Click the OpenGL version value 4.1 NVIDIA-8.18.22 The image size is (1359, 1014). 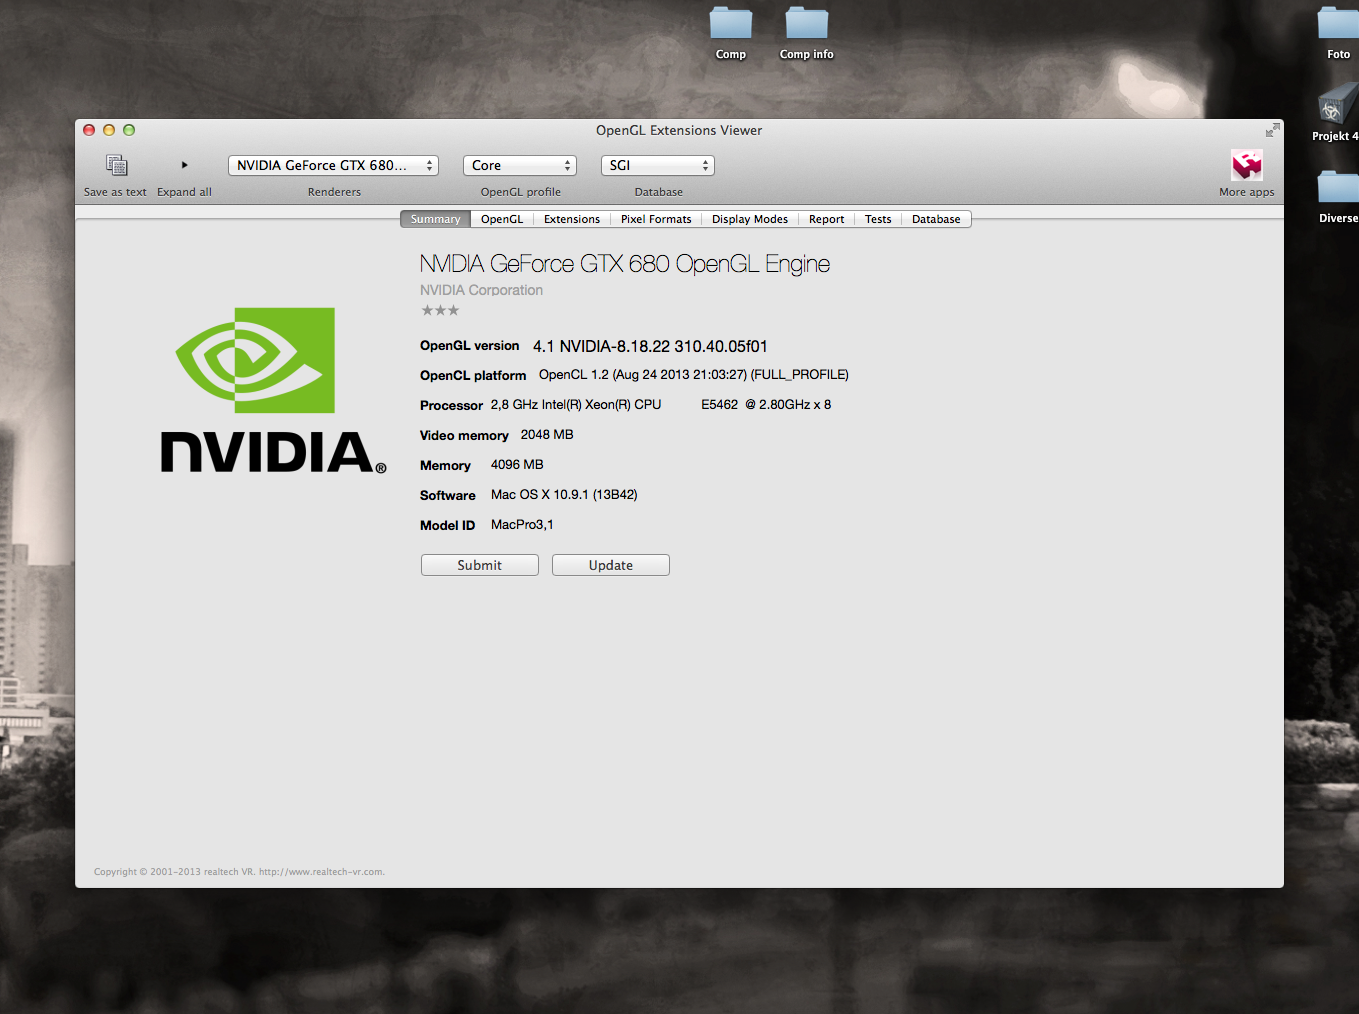click(x=650, y=346)
